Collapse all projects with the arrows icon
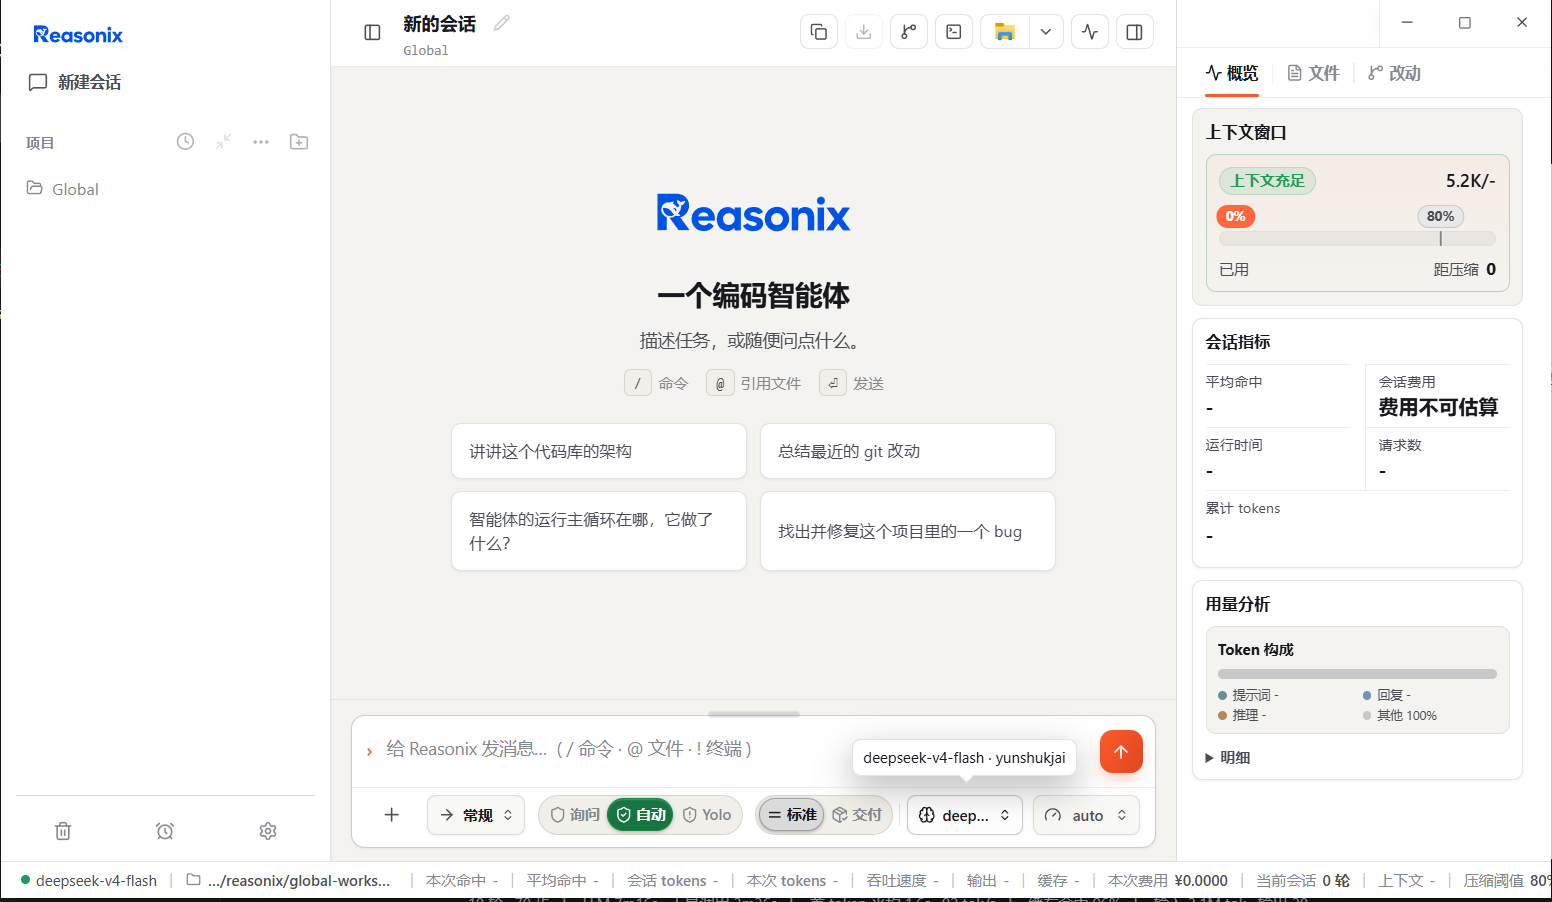1552x902 pixels. coord(223,142)
